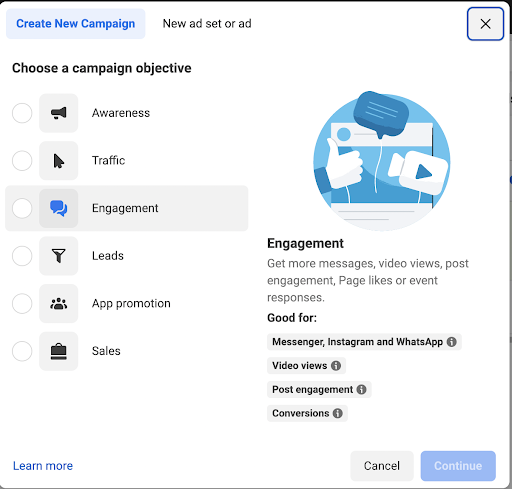
Task: Click the Traffic cursor arrow icon
Action: (x=59, y=161)
